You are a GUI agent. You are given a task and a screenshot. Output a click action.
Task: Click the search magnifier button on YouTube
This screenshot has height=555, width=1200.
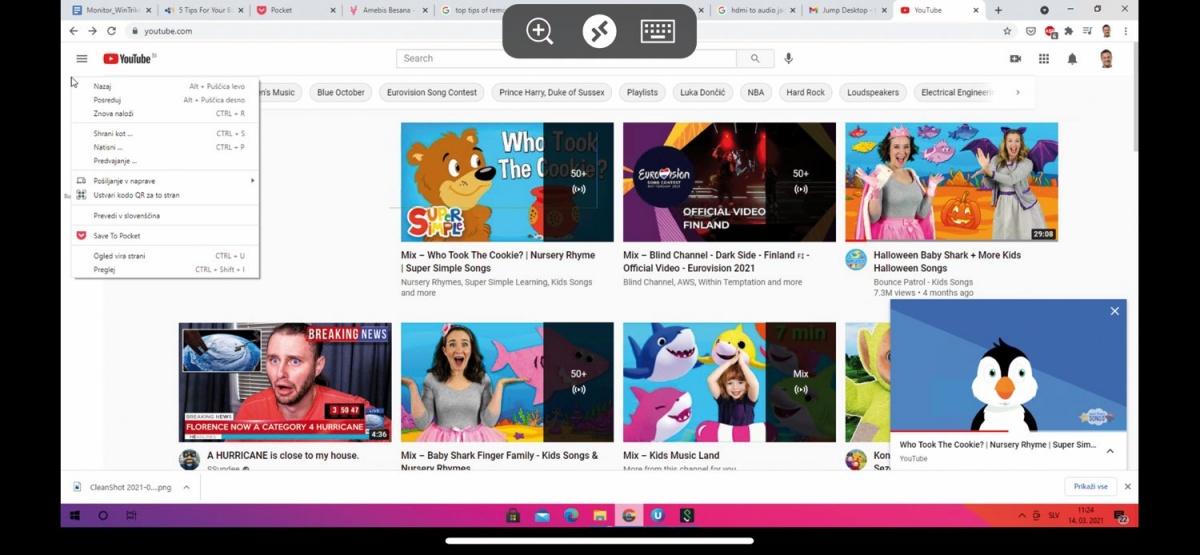(755, 59)
